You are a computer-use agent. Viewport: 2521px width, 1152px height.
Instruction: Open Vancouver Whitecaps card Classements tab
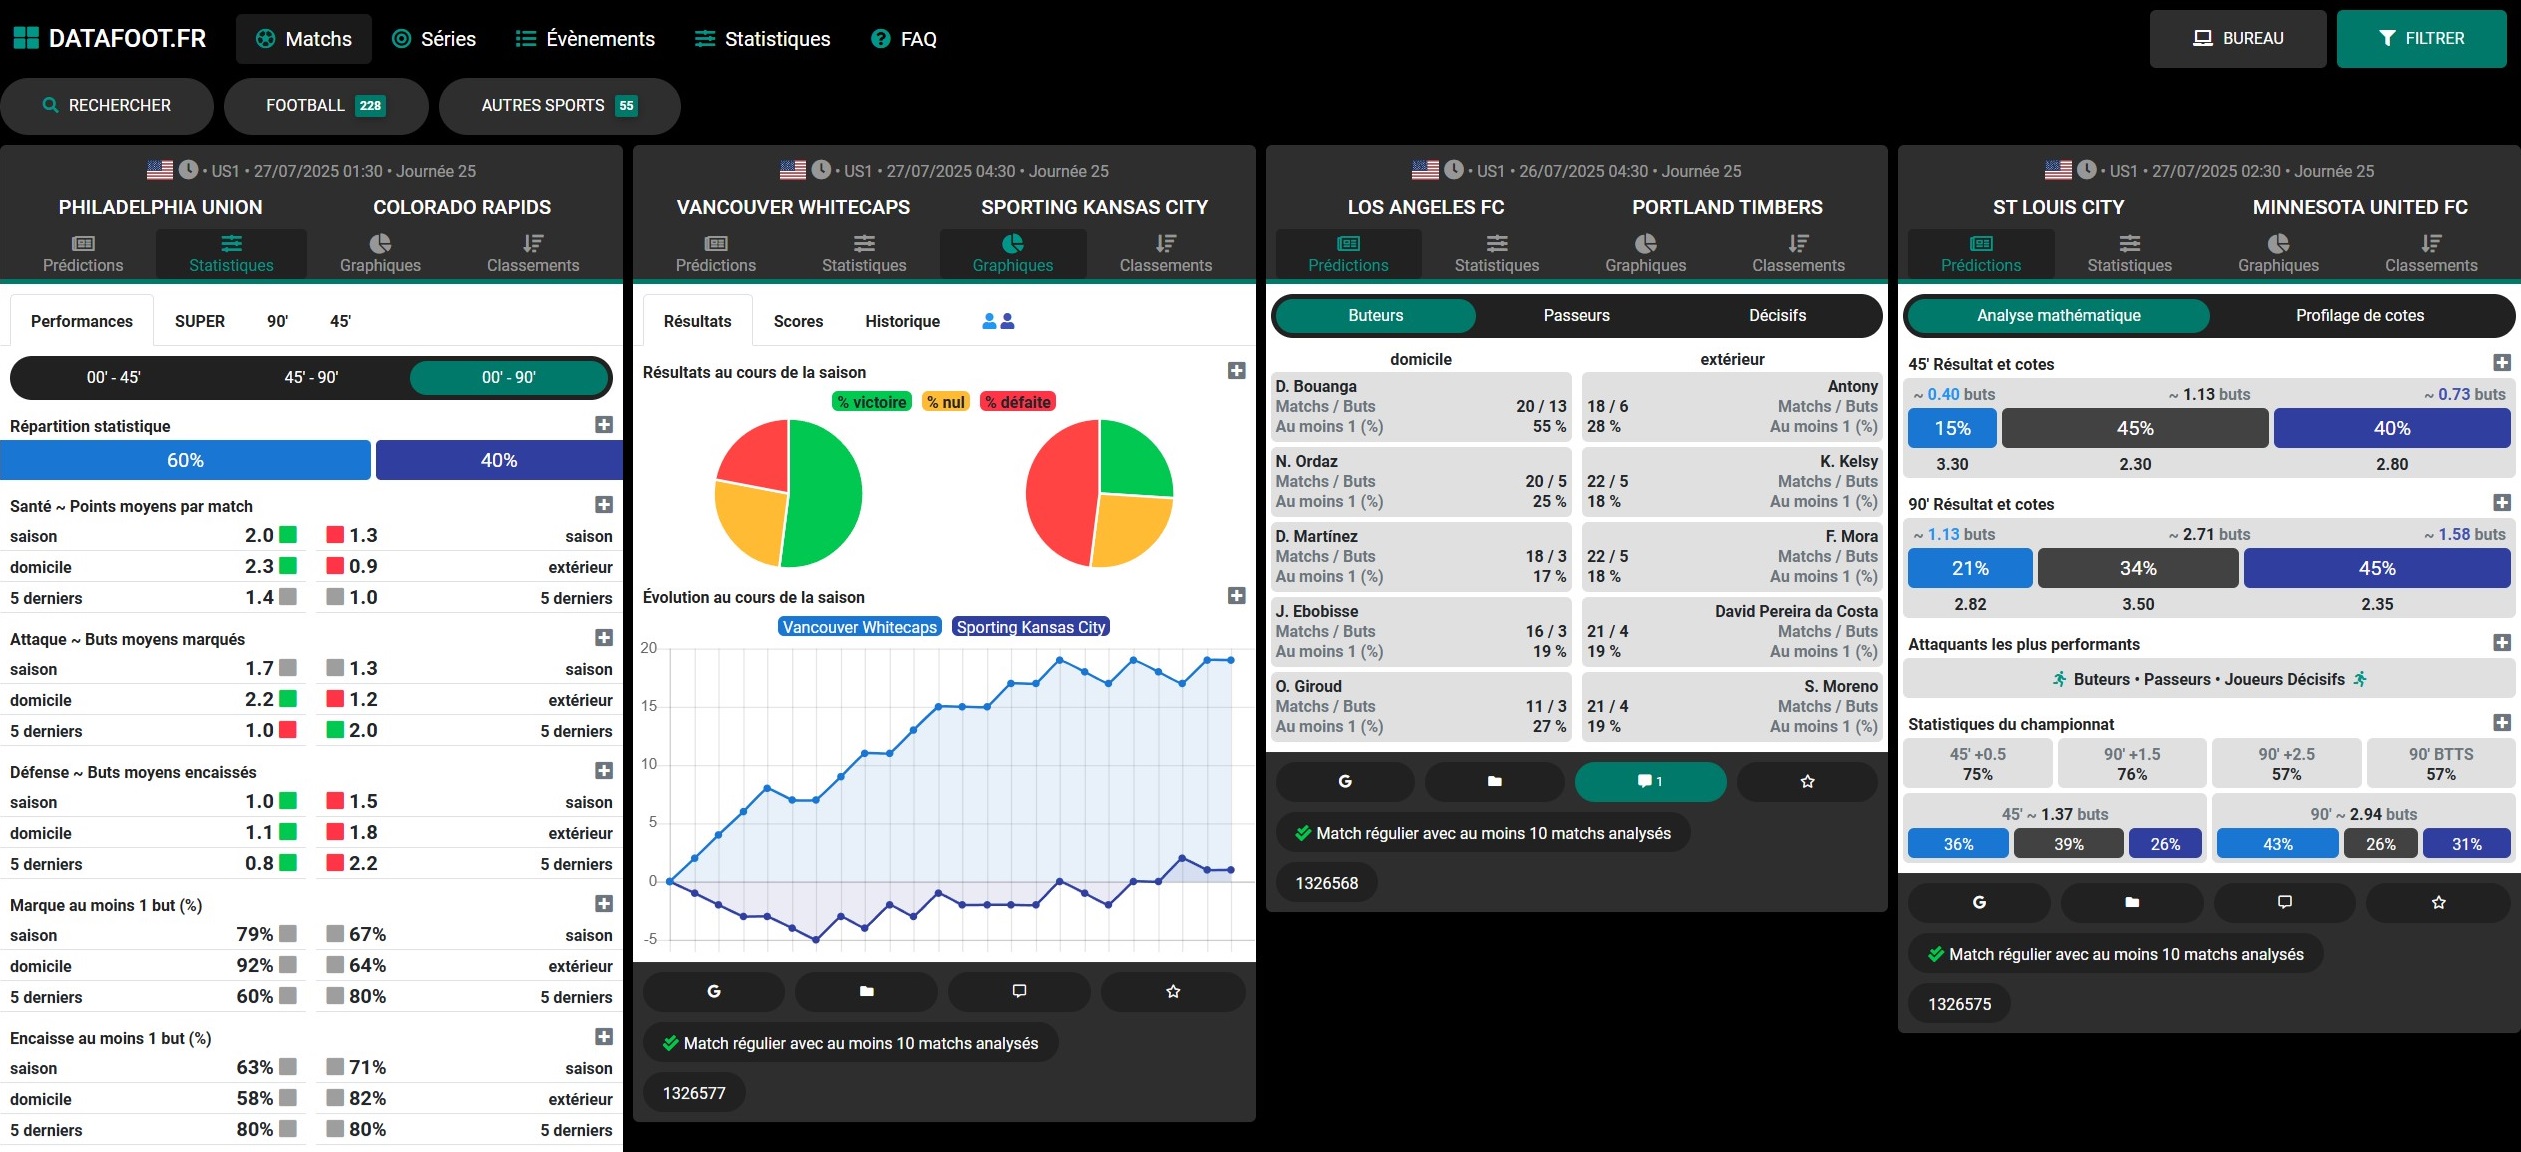[x=1166, y=253]
